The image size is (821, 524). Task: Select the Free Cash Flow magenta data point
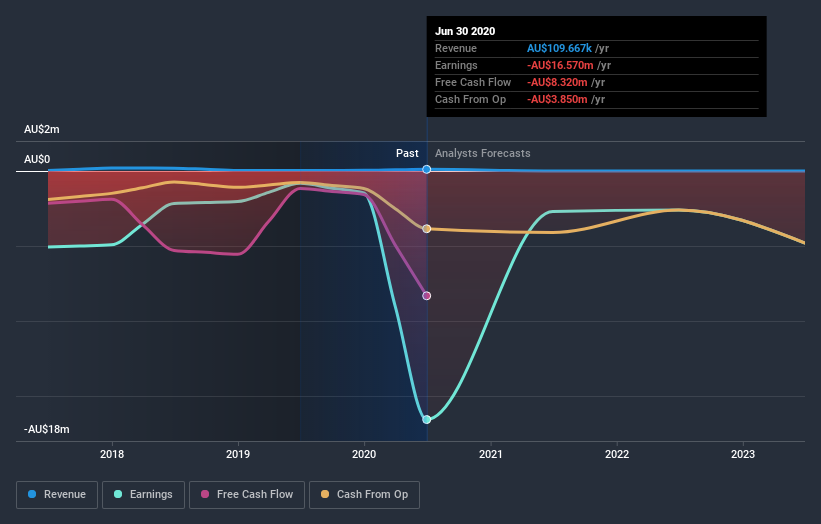tap(427, 296)
